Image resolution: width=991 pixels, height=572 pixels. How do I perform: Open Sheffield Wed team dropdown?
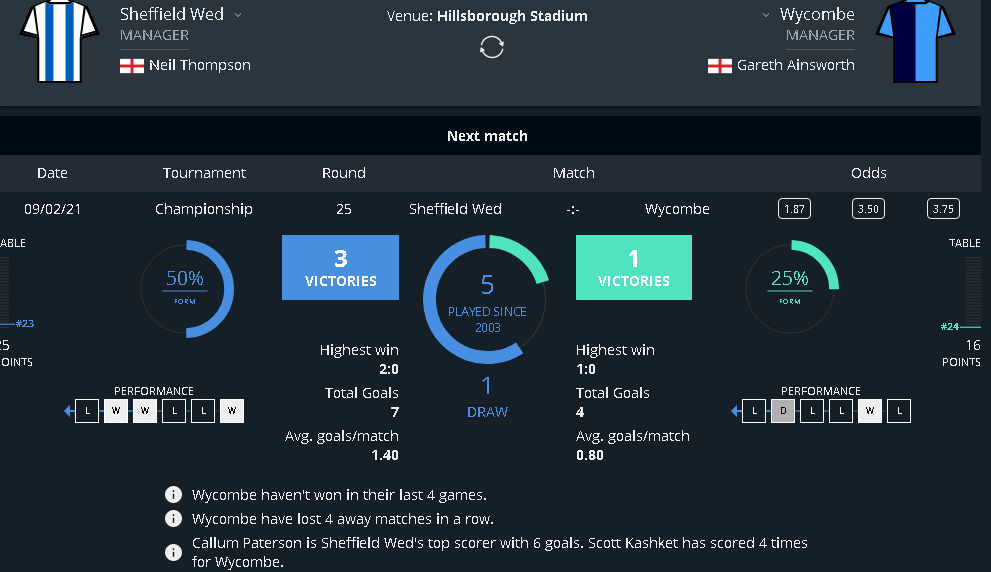click(x=238, y=15)
